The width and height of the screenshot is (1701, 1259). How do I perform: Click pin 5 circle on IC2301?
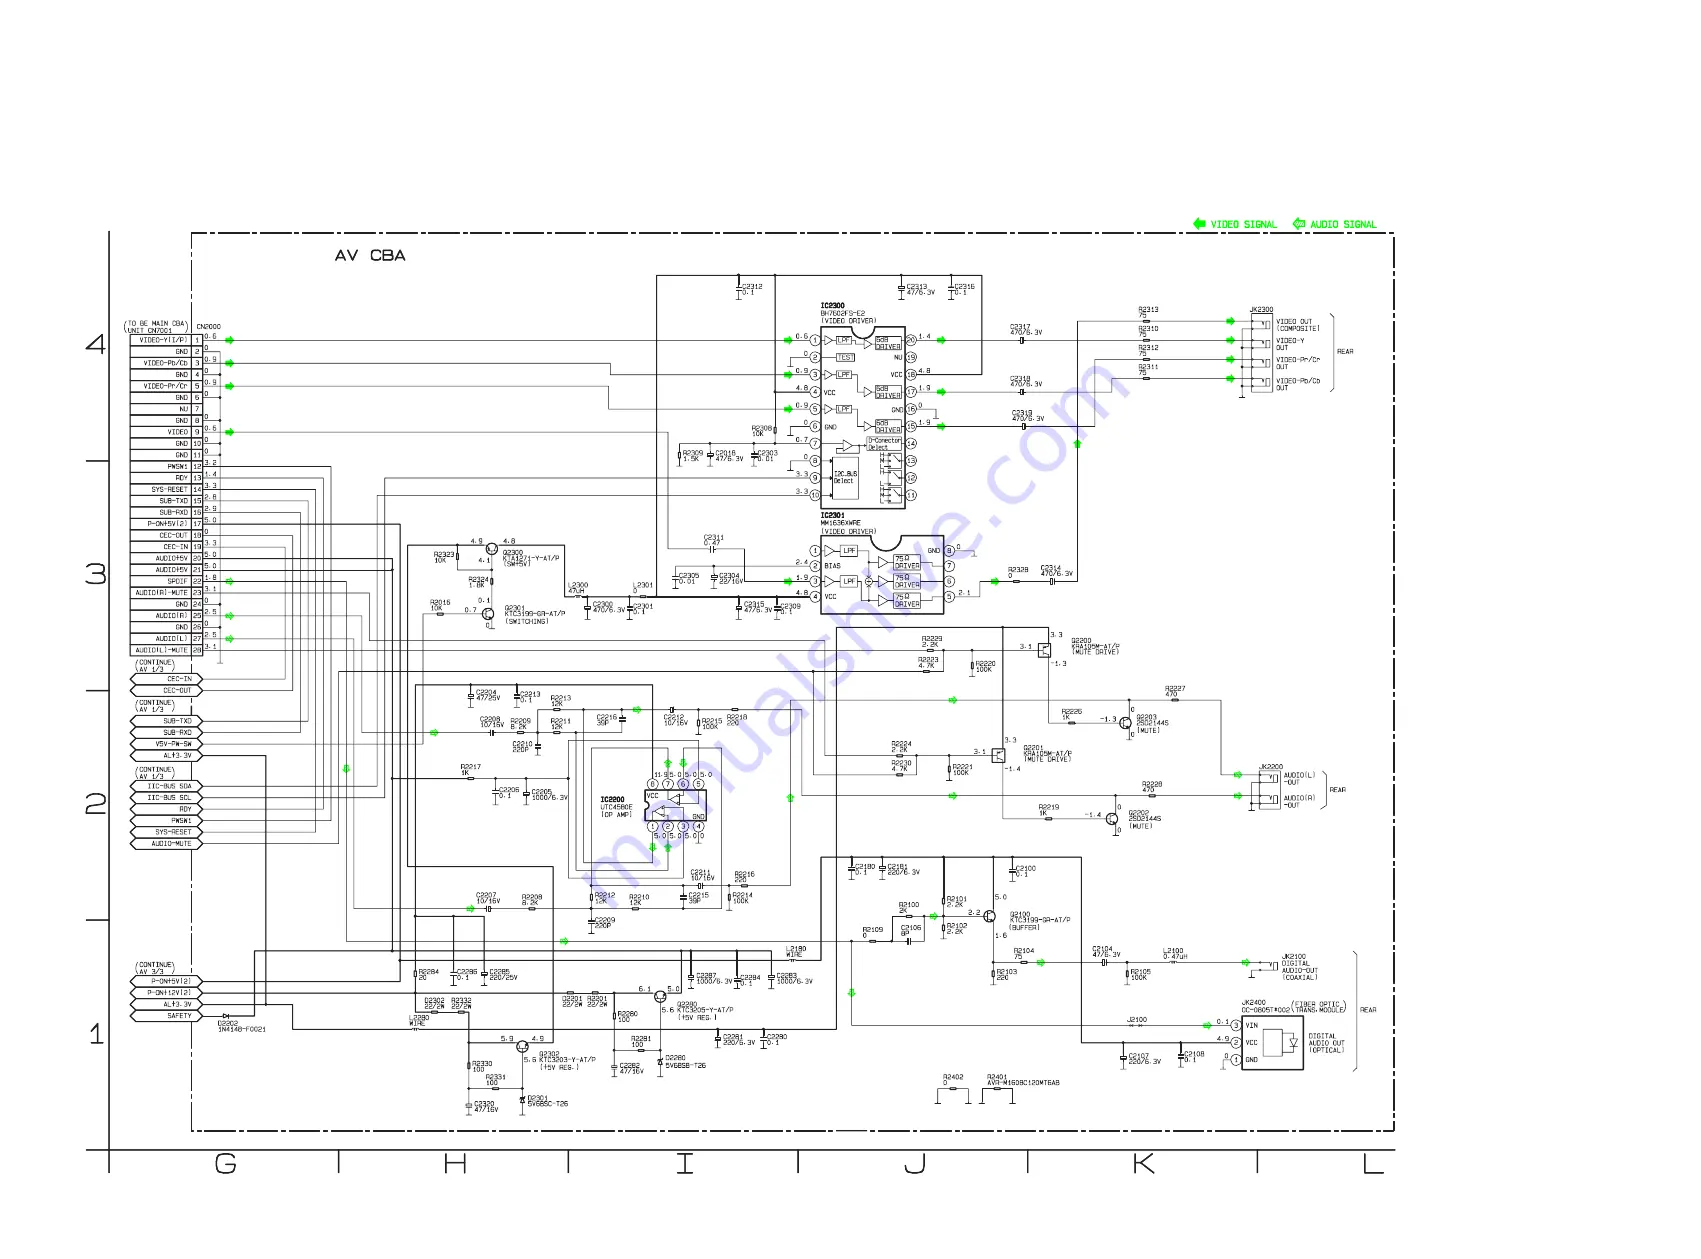point(949,597)
